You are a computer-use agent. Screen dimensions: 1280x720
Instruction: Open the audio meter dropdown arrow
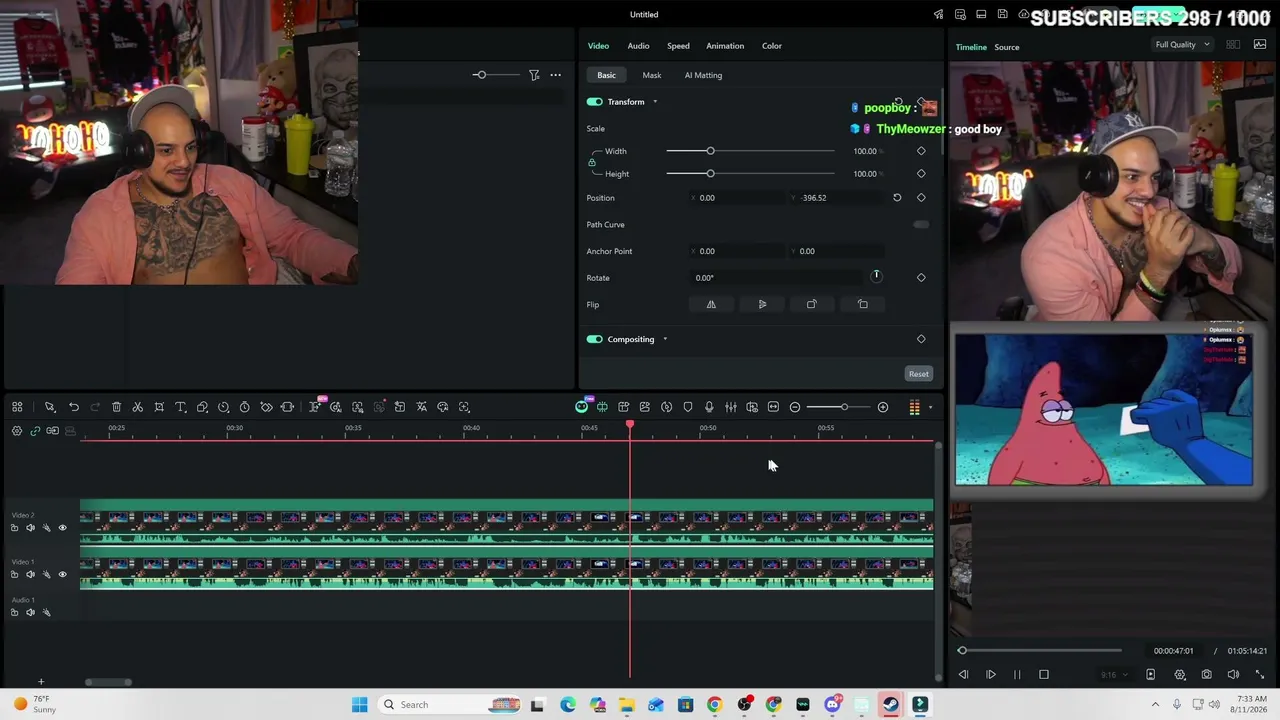click(930, 407)
